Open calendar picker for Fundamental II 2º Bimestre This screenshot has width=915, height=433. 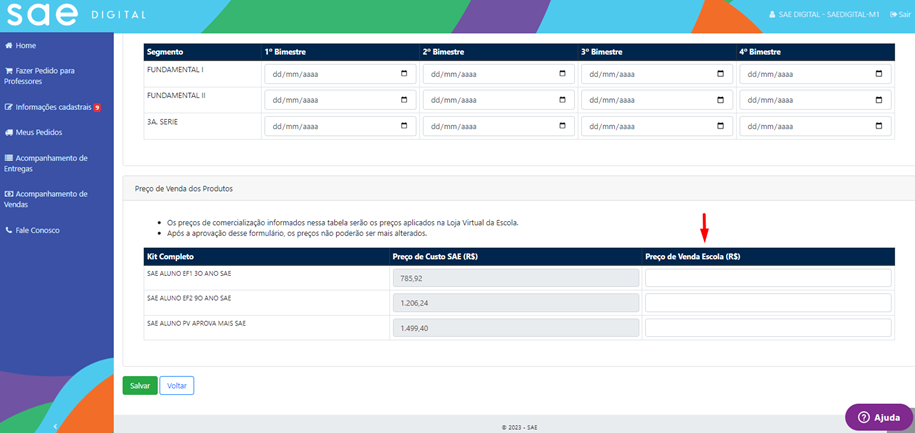tap(563, 100)
